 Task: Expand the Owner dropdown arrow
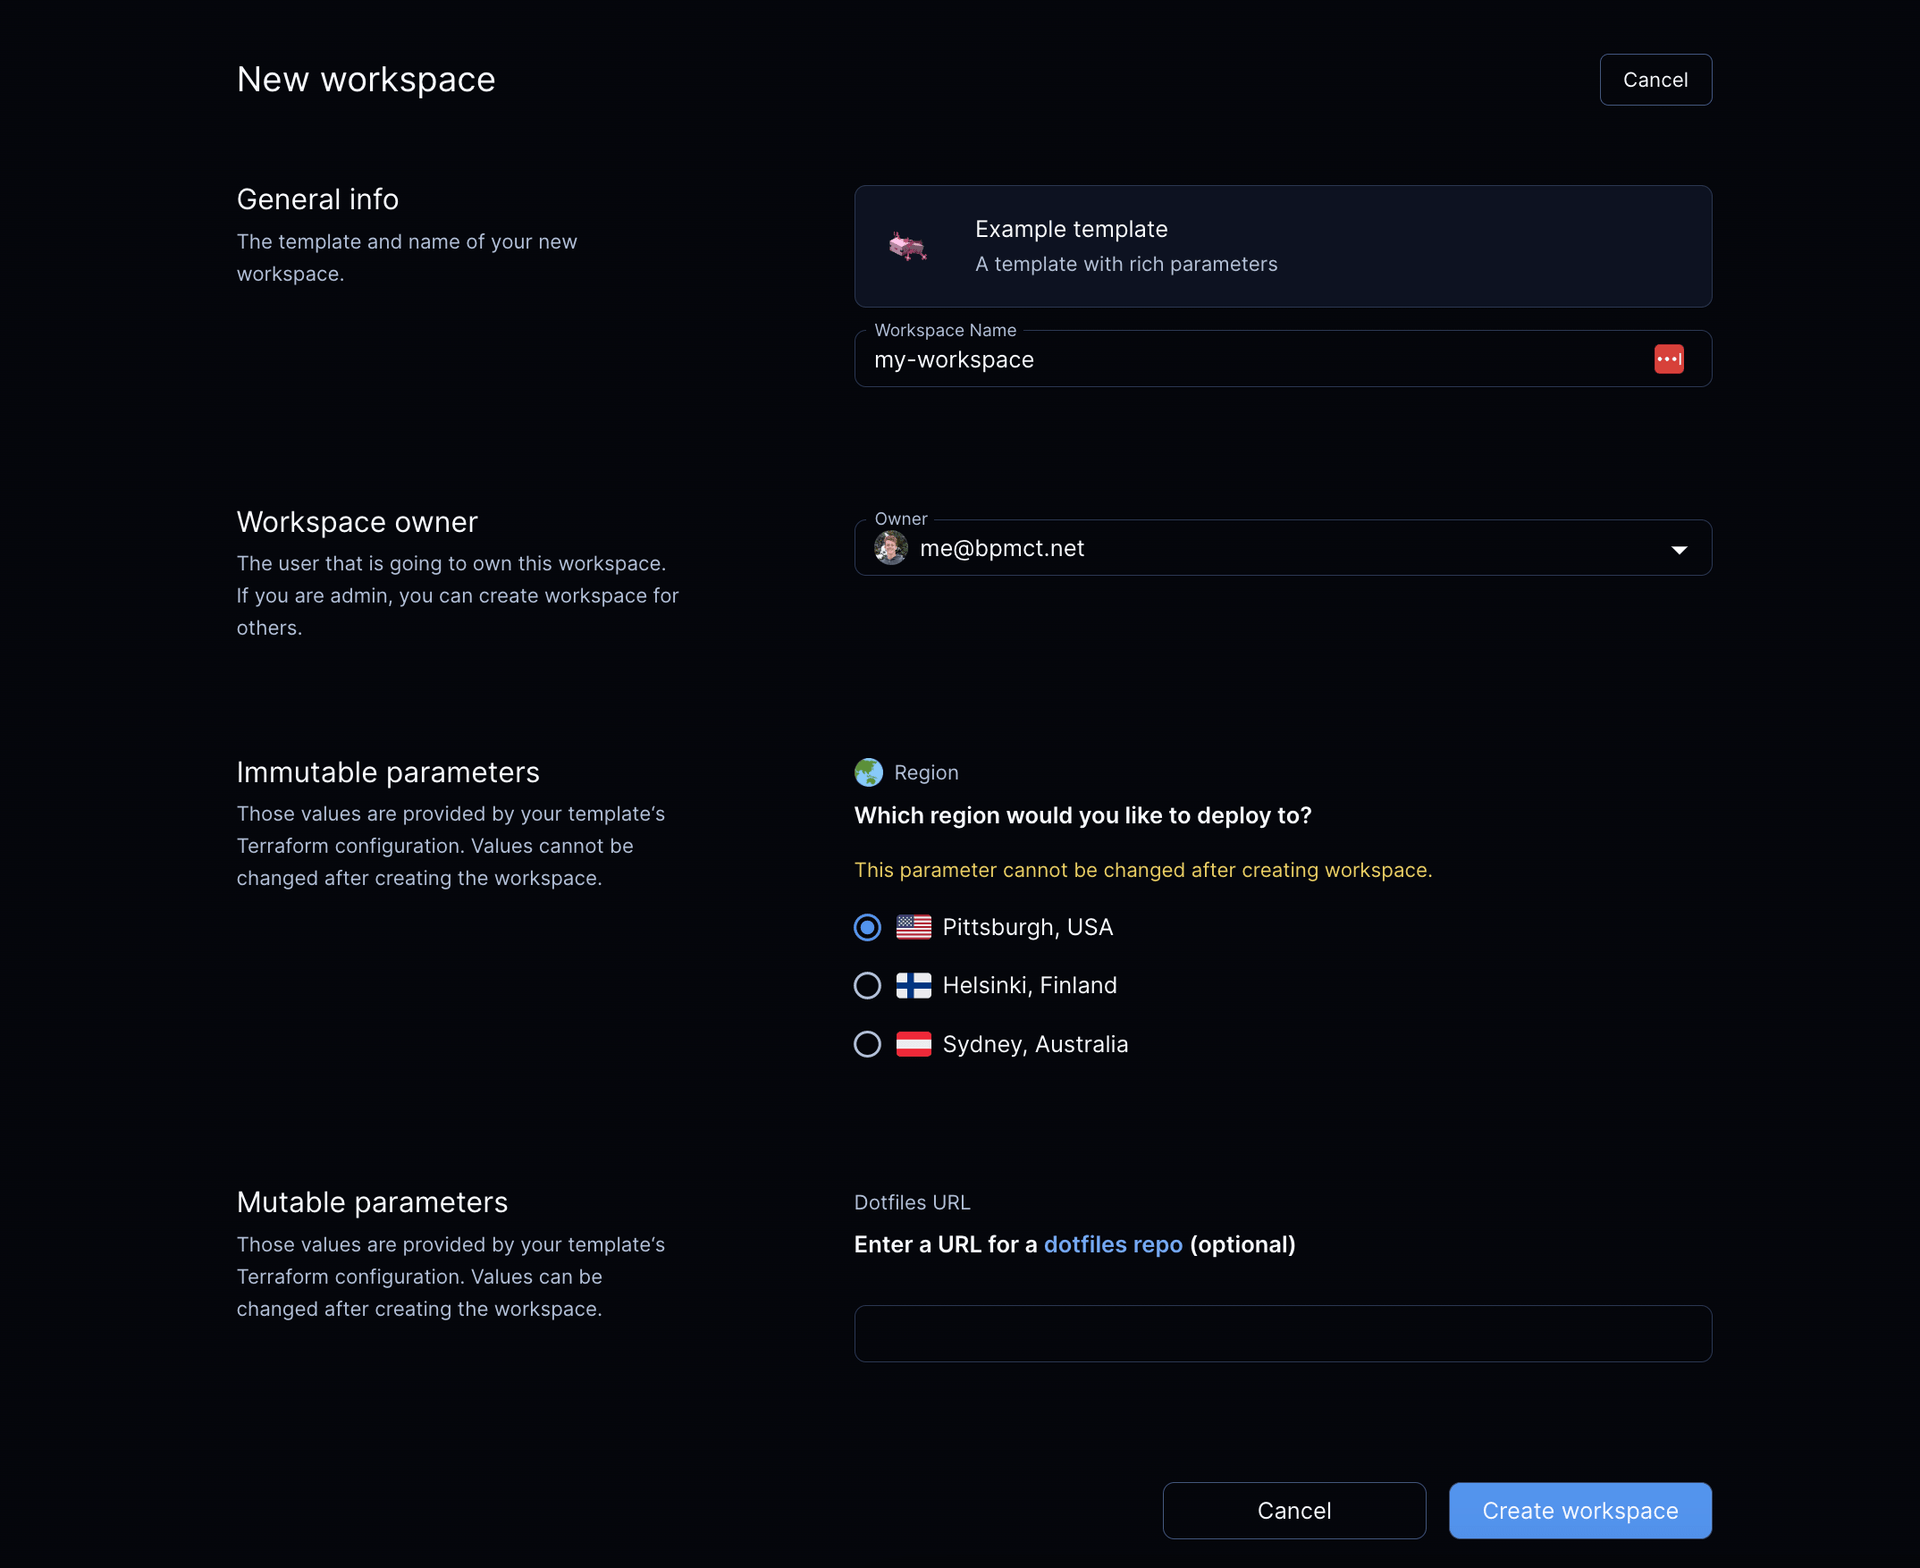point(1679,549)
